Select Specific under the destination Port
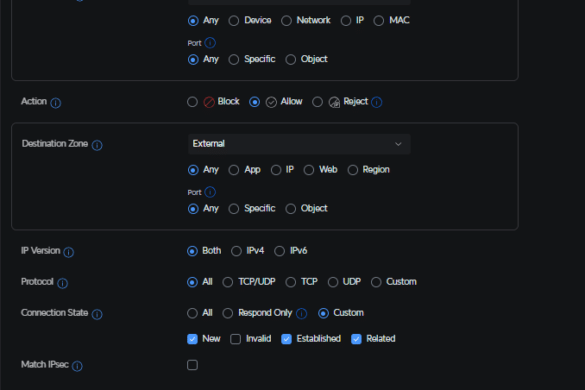Screen dimensions: 585x390 234,209
